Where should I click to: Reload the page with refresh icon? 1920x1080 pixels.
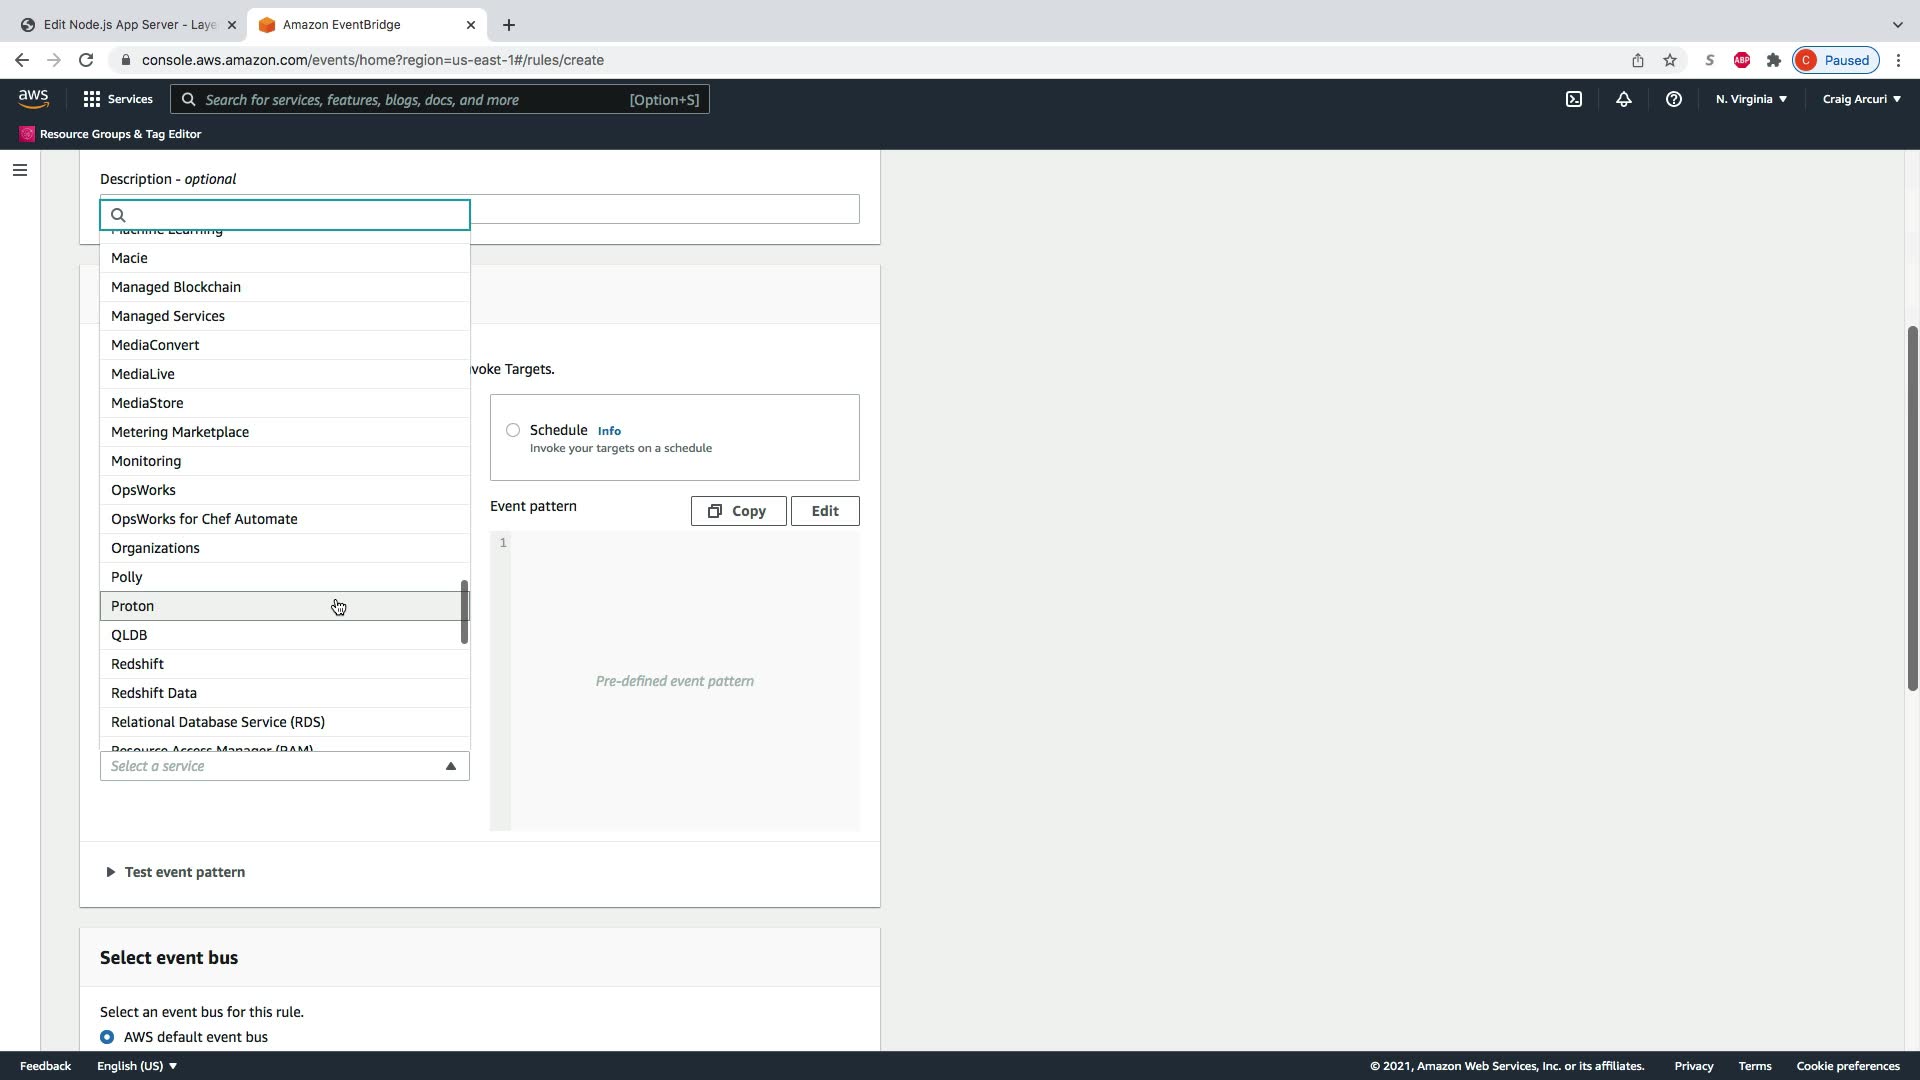86,60
